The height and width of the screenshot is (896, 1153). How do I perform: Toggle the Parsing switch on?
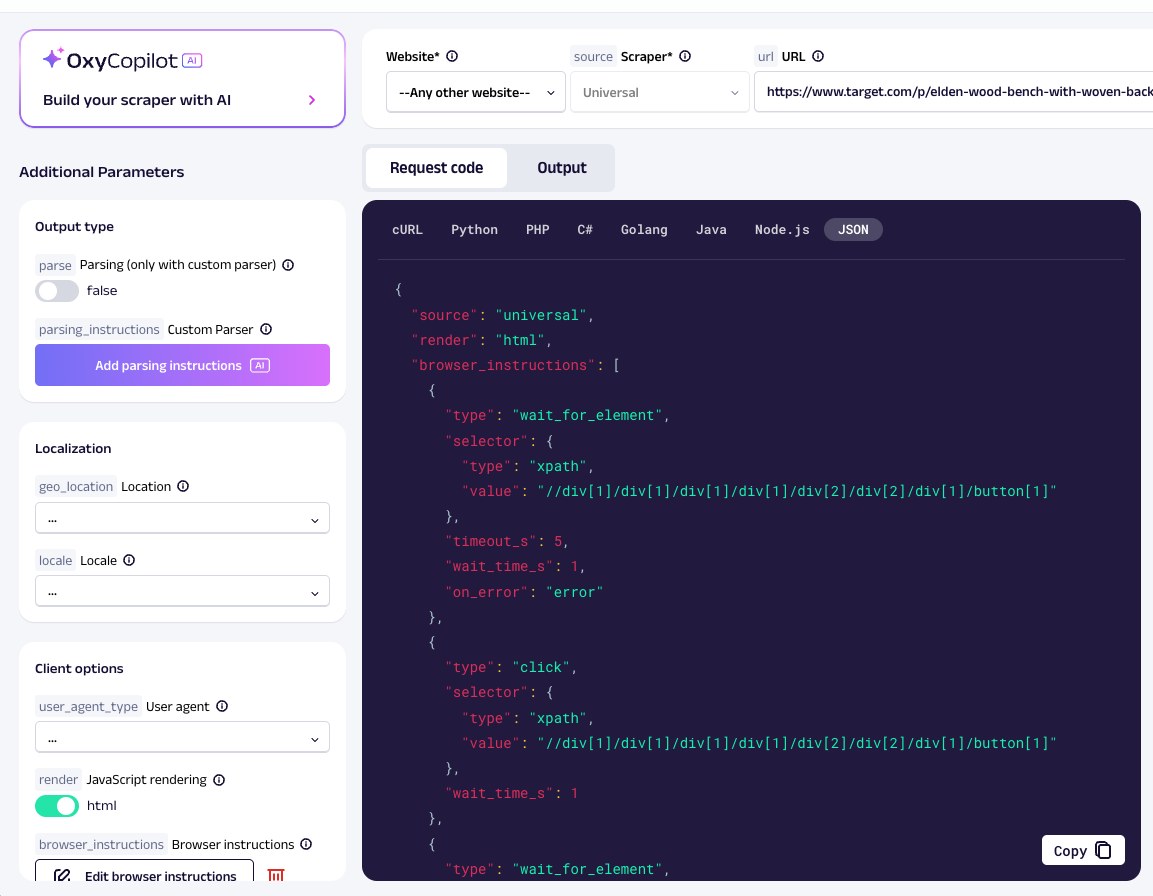[x=57, y=291]
